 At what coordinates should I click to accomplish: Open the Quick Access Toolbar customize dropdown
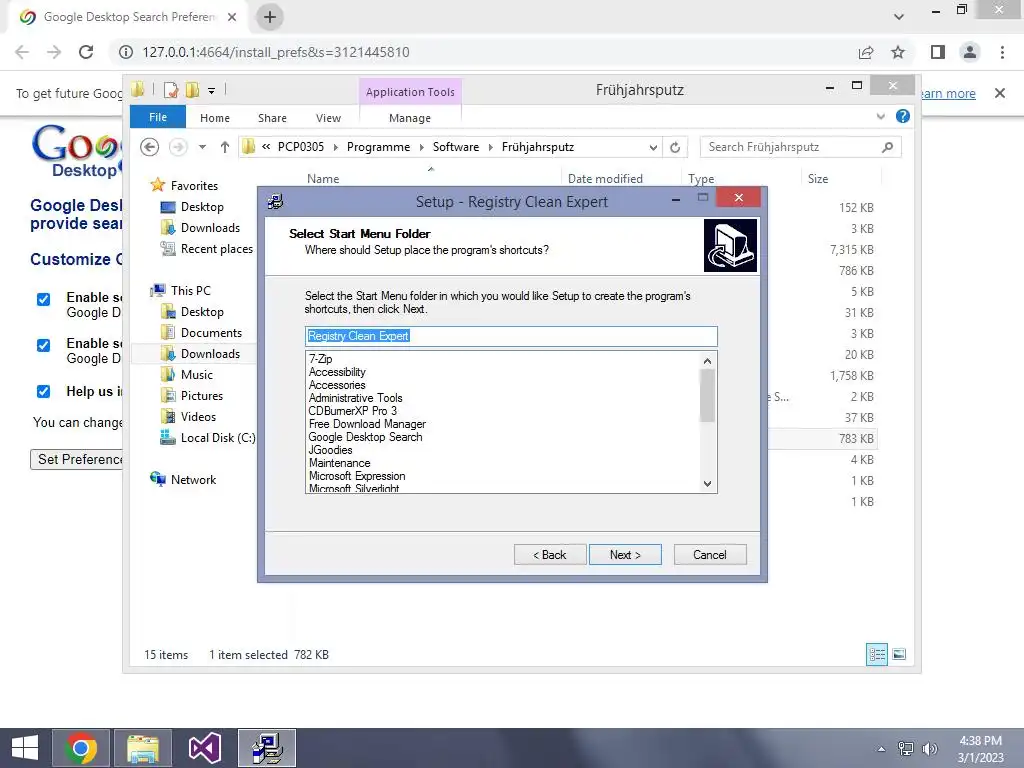tap(212, 91)
